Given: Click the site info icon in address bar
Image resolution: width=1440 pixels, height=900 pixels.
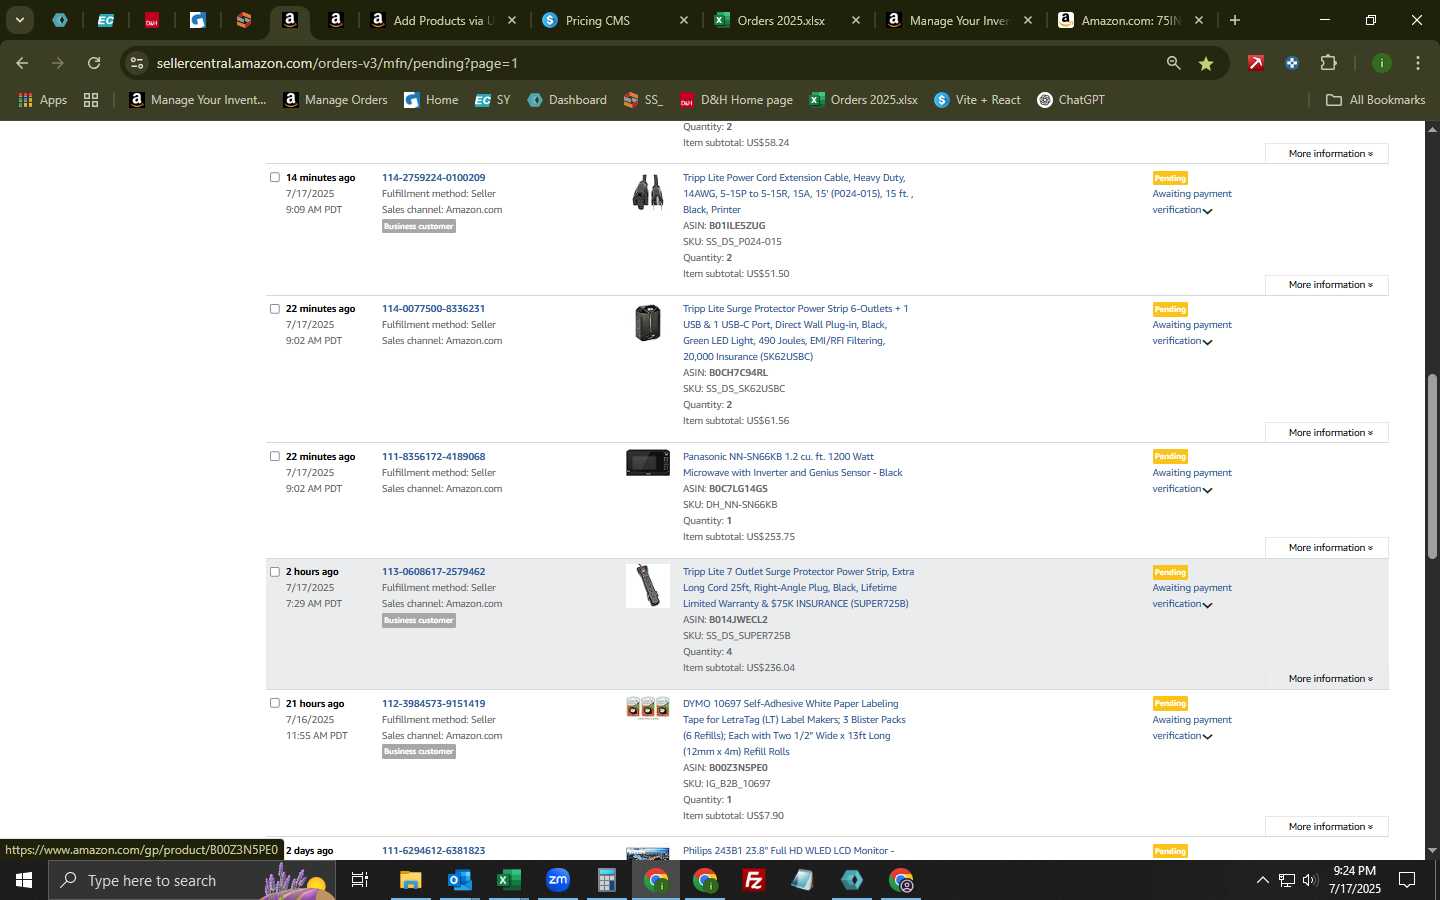Looking at the screenshot, I should [x=137, y=63].
